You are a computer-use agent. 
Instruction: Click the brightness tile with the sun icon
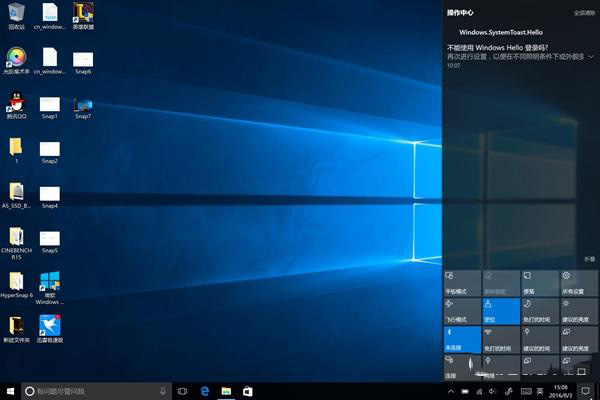point(579,312)
